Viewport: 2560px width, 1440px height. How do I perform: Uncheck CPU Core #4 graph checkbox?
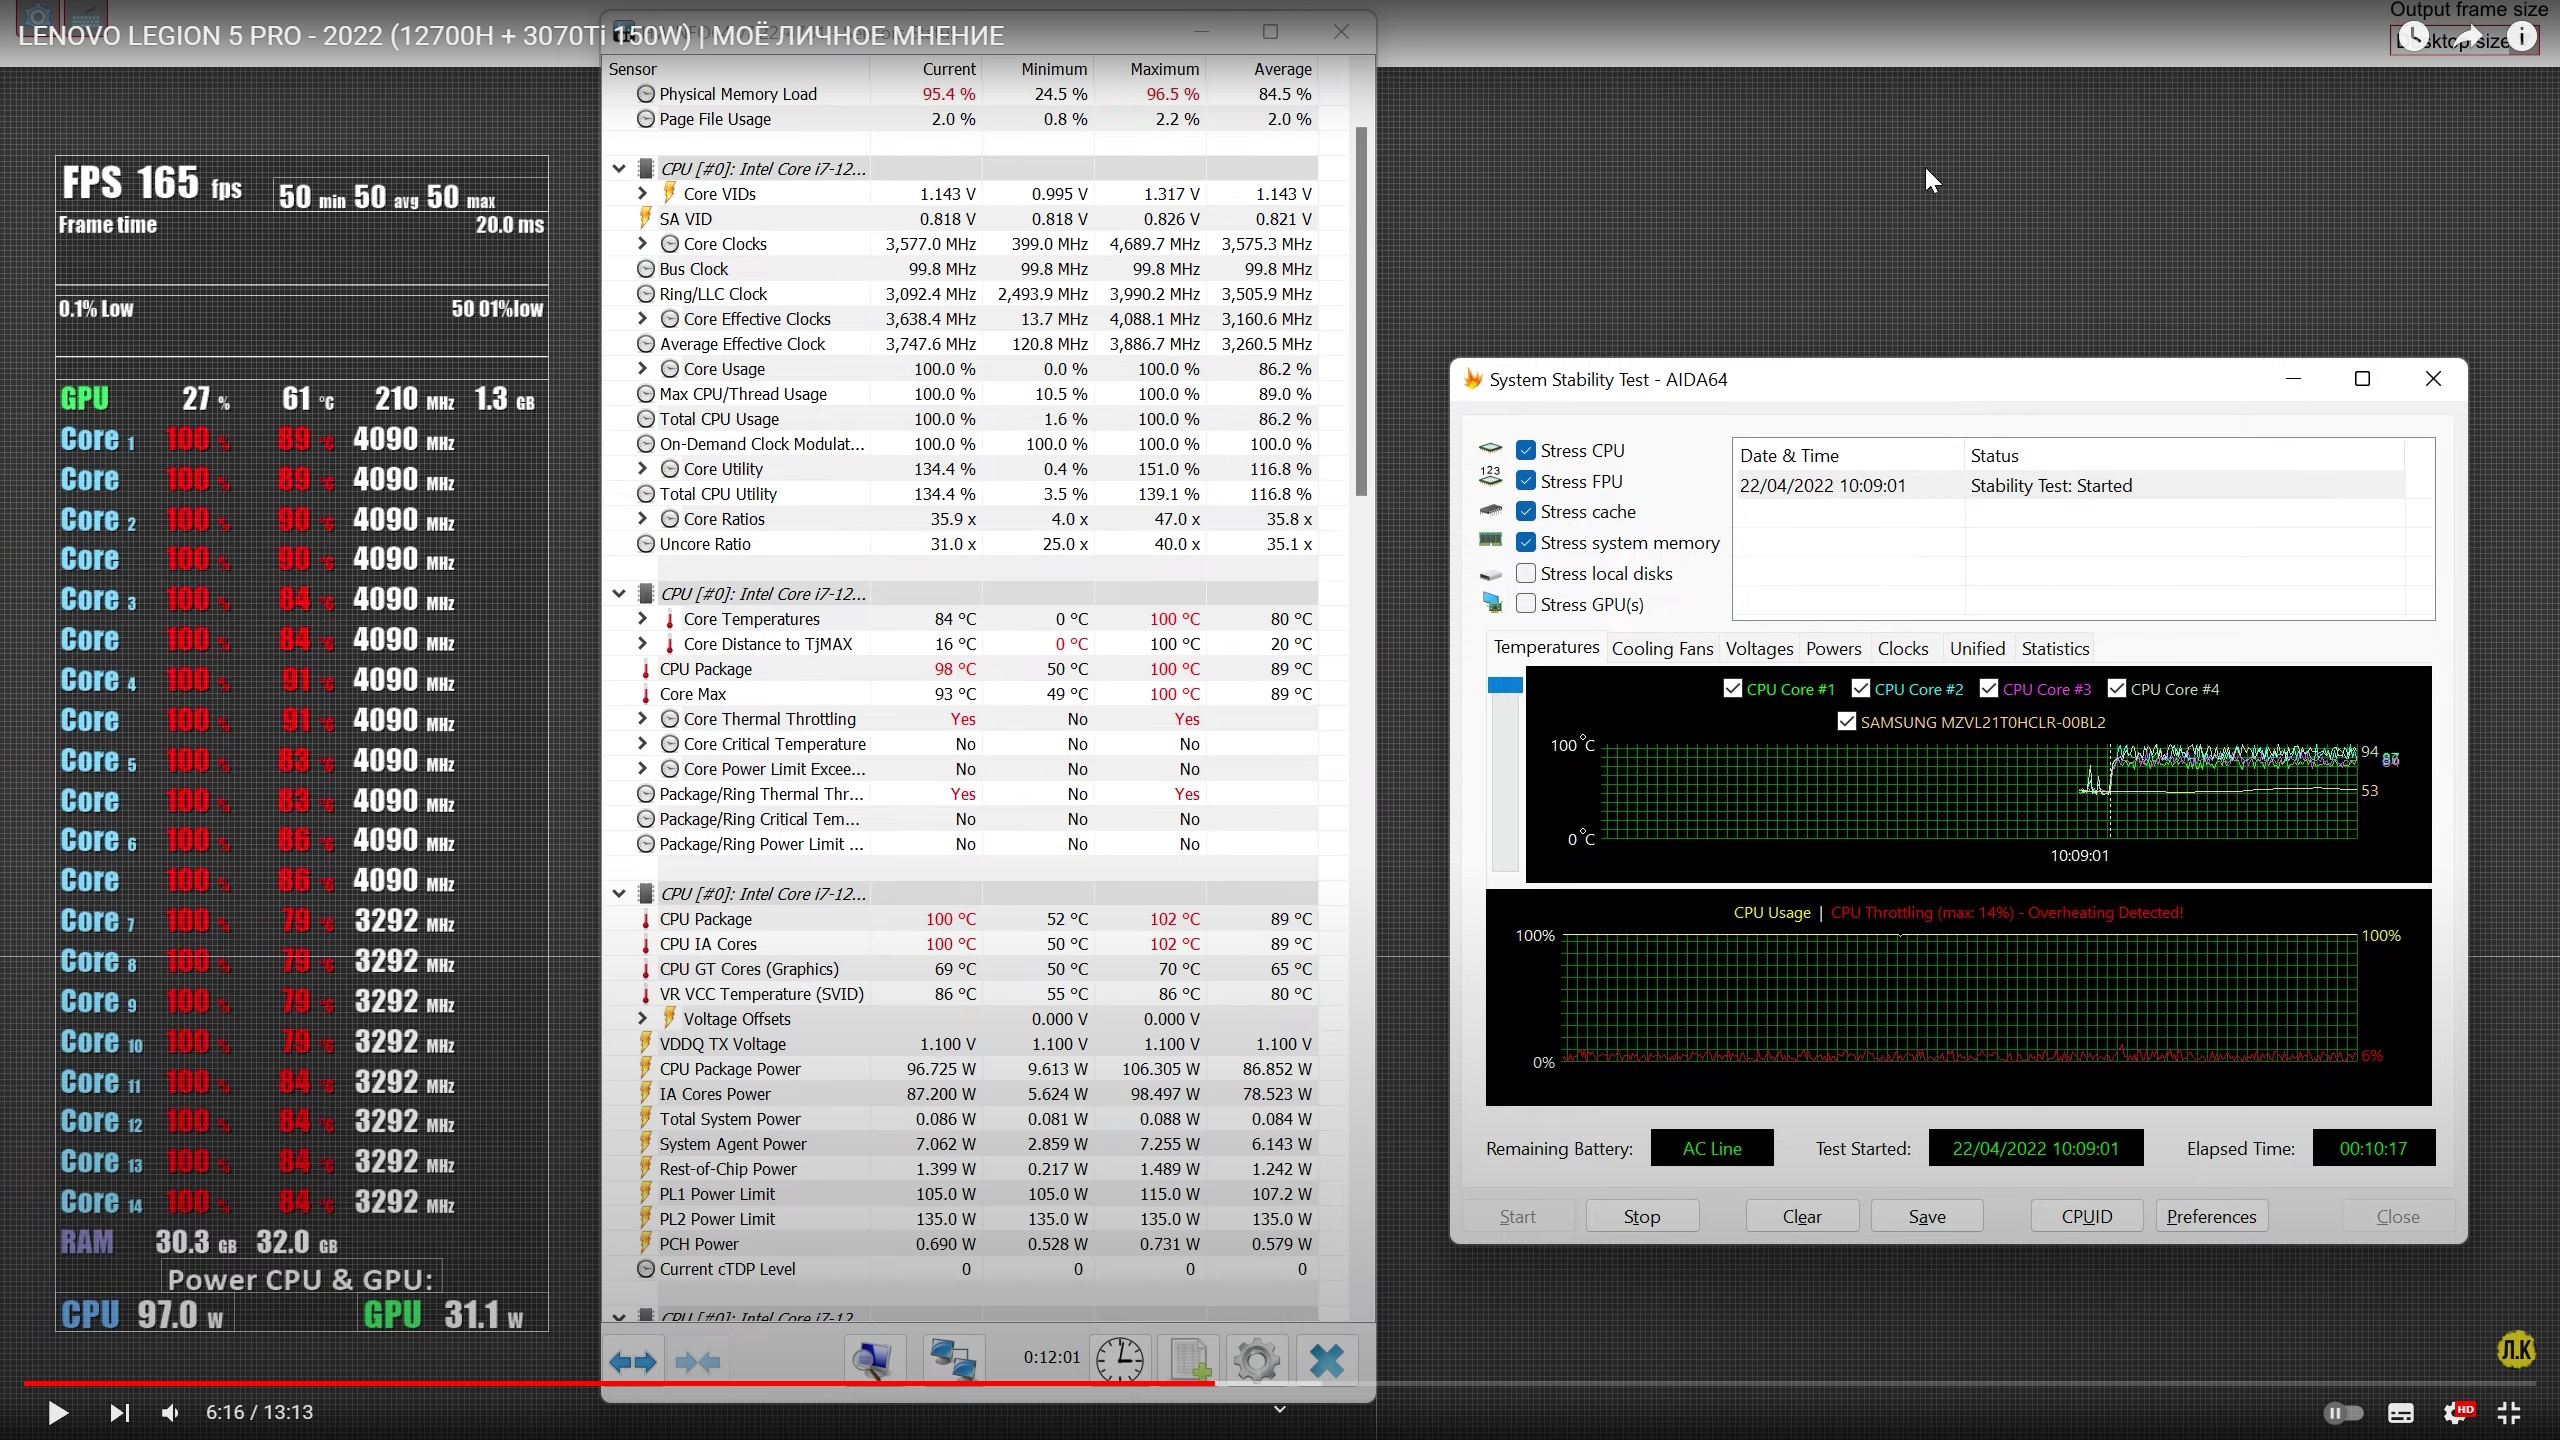click(2116, 689)
